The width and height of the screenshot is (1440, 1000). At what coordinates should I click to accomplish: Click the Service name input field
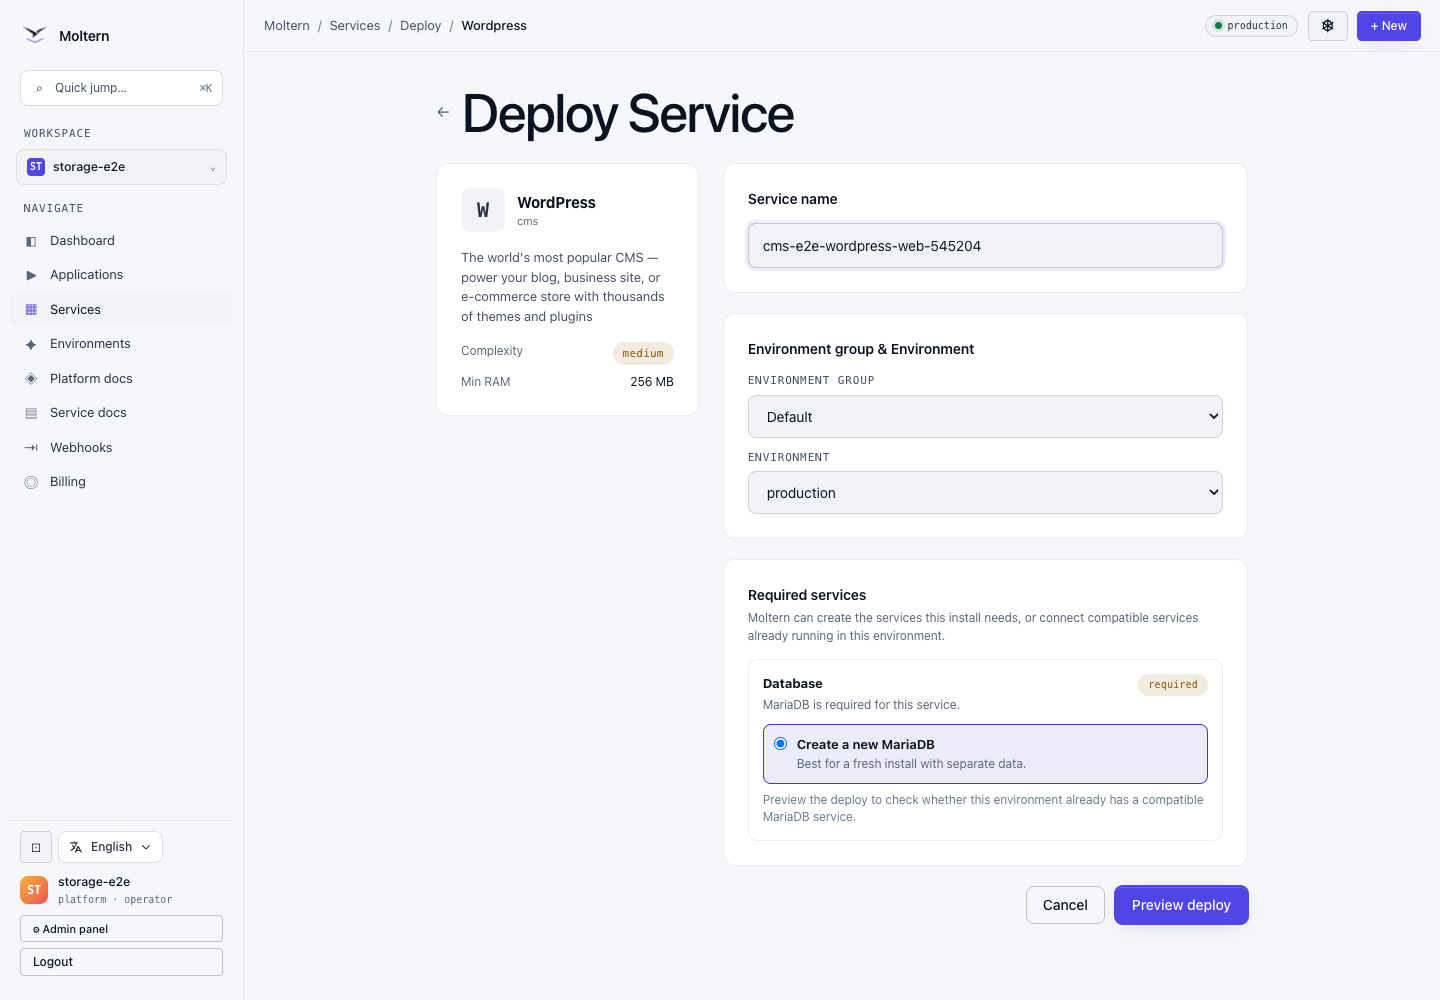point(985,246)
